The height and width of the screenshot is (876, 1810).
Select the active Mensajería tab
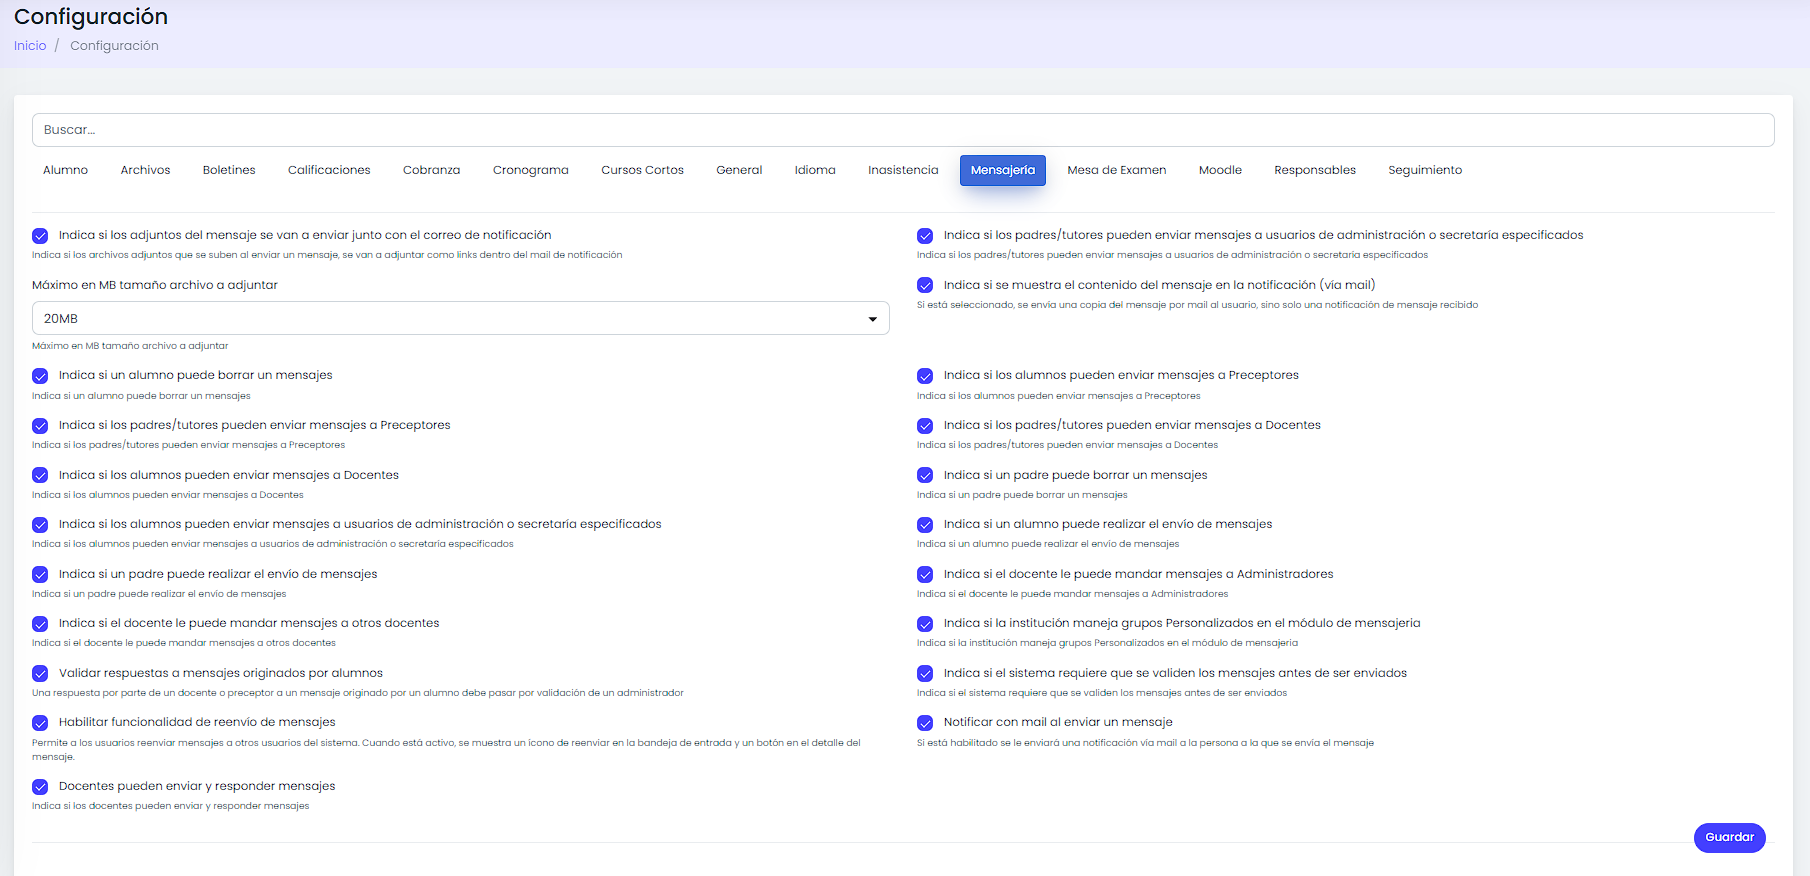tap(1003, 170)
